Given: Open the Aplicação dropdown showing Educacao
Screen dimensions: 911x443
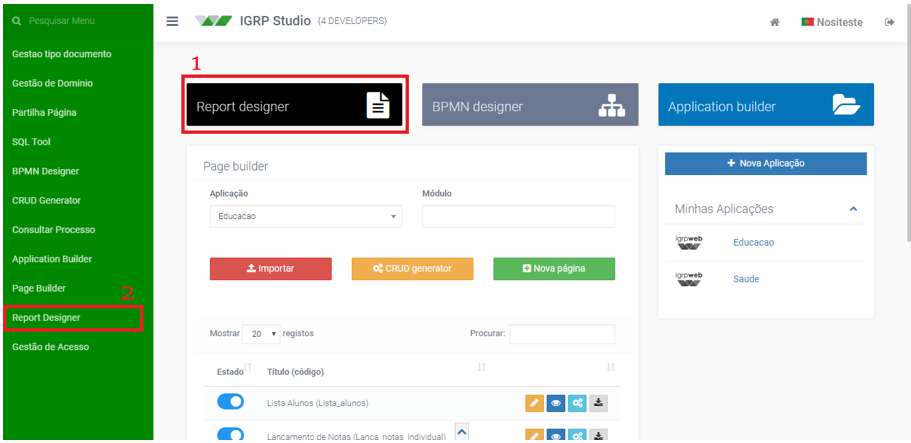Looking at the screenshot, I should [x=306, y=216].
